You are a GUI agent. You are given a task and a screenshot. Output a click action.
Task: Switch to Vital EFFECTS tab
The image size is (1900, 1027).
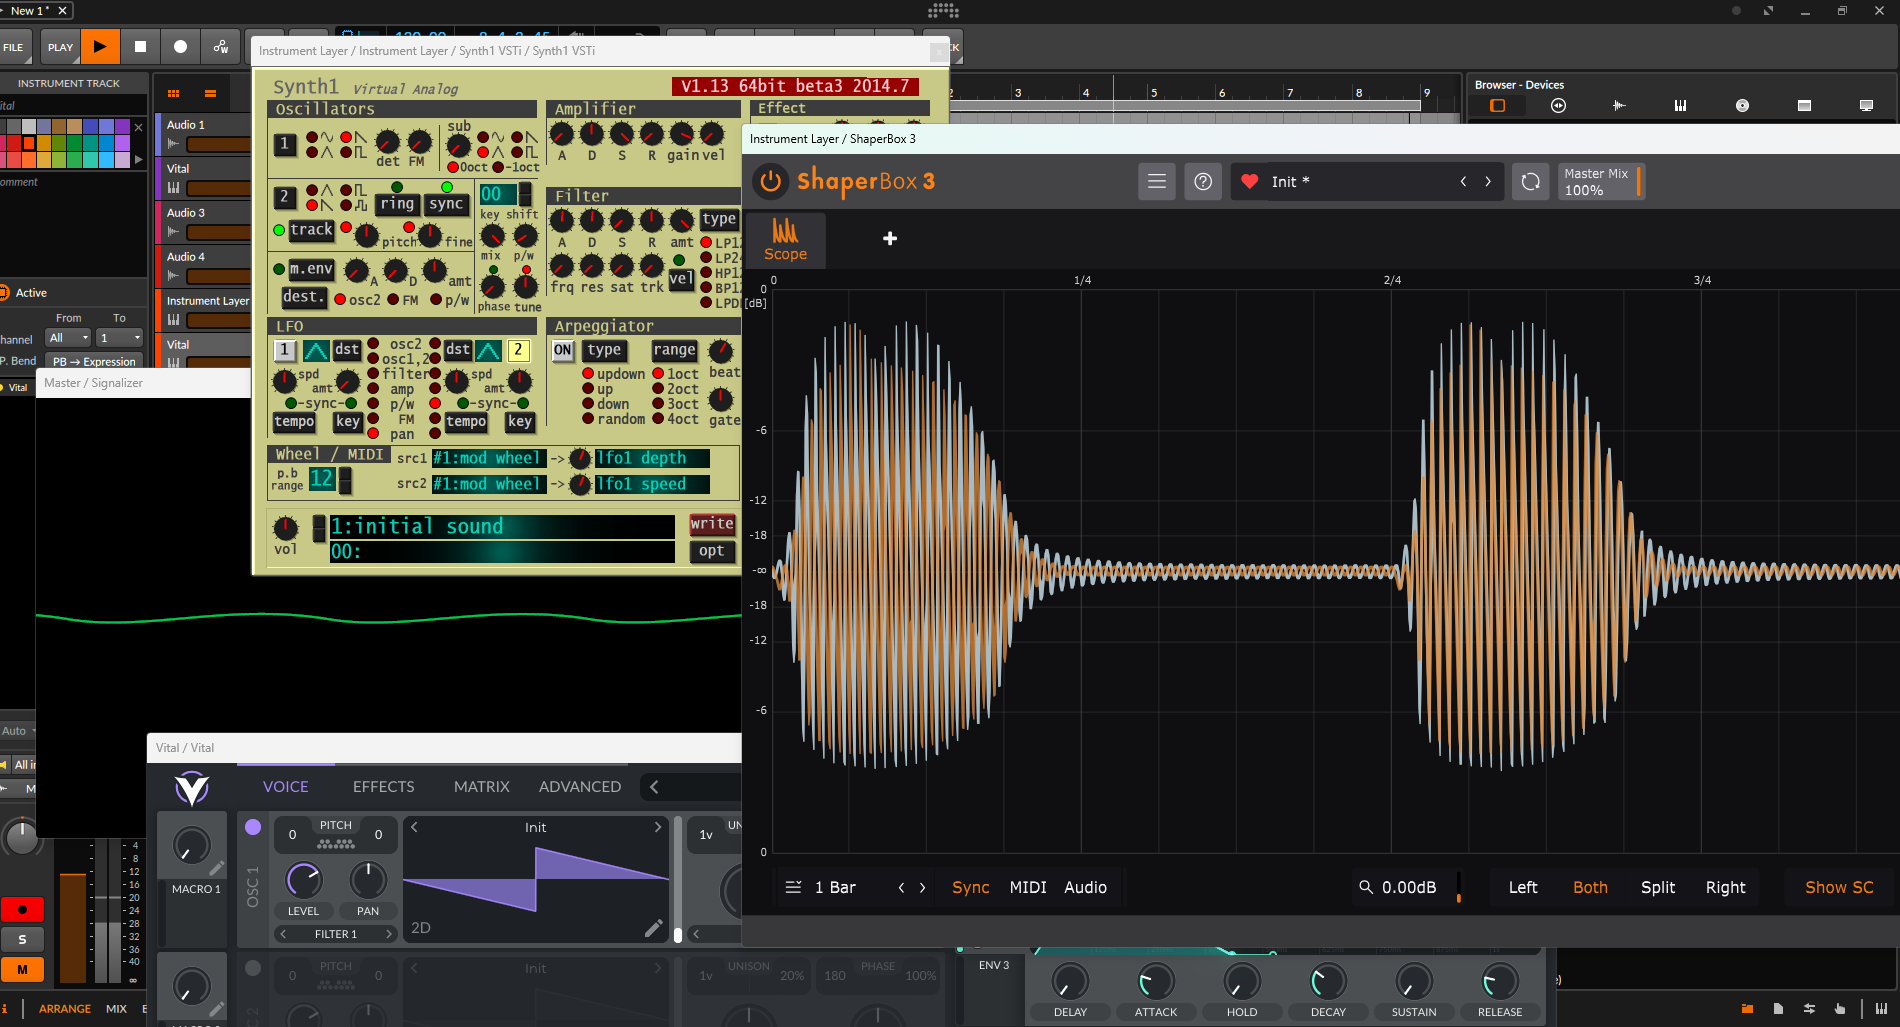[383, 787]
